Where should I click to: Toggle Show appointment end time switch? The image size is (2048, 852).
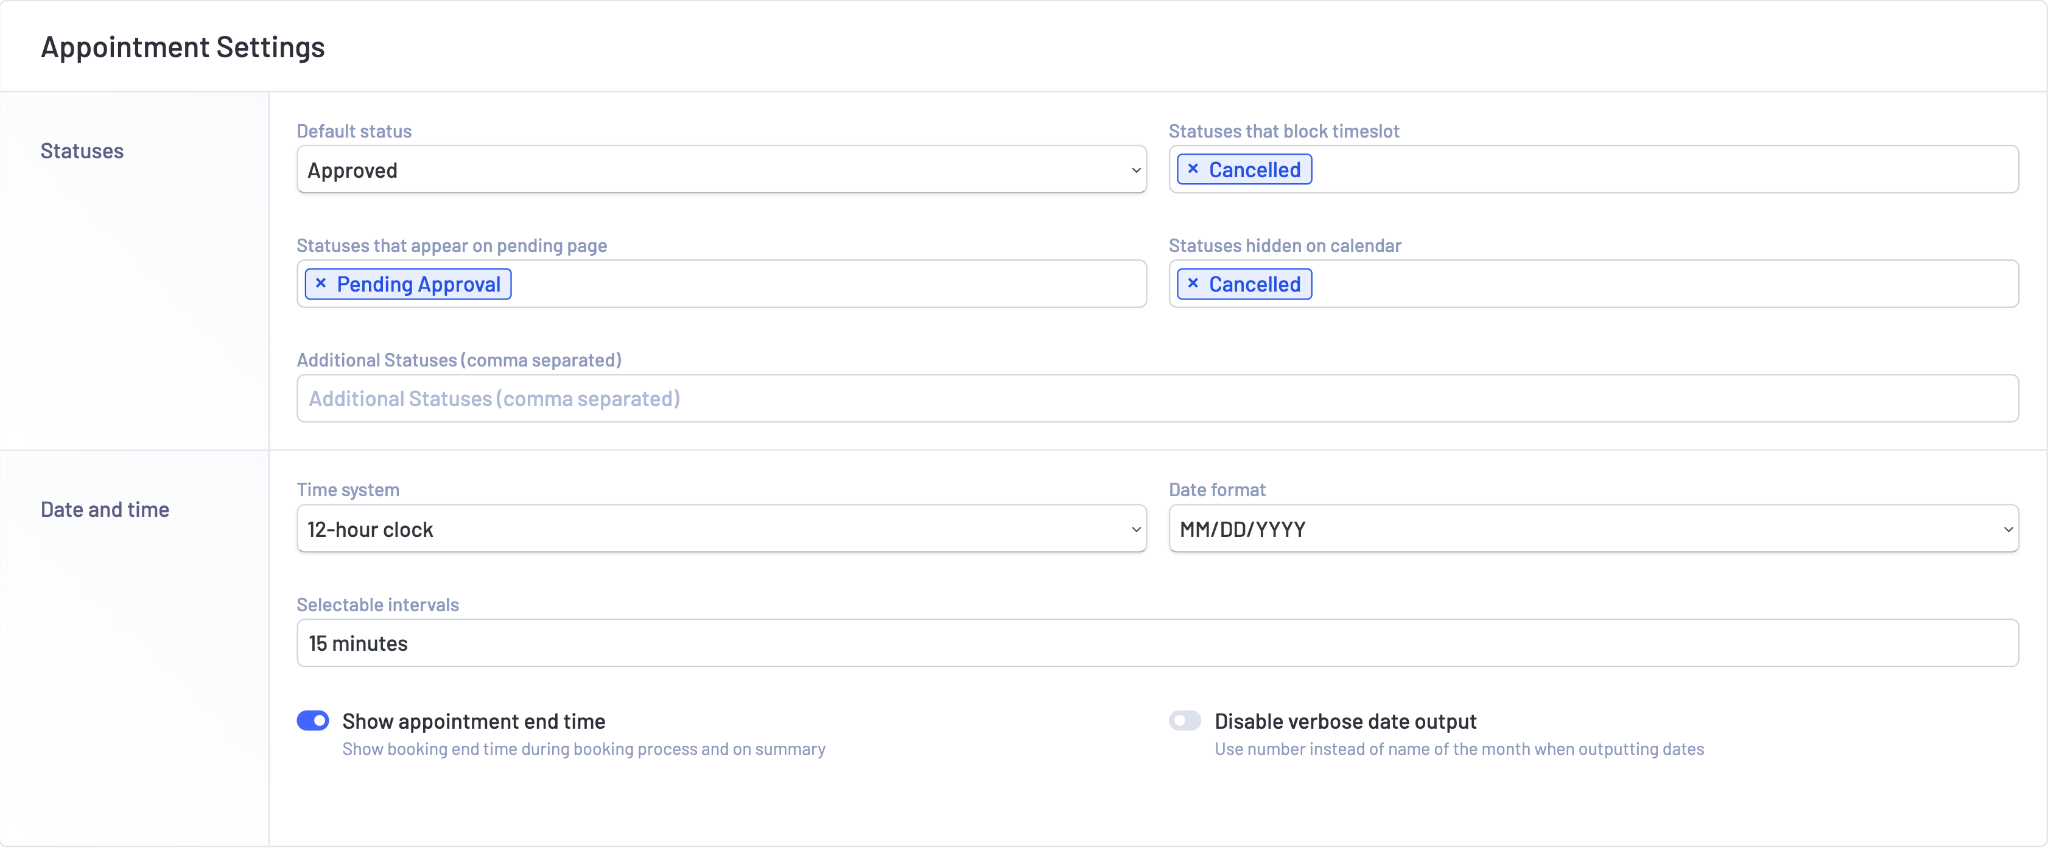[x=313, y=720]
